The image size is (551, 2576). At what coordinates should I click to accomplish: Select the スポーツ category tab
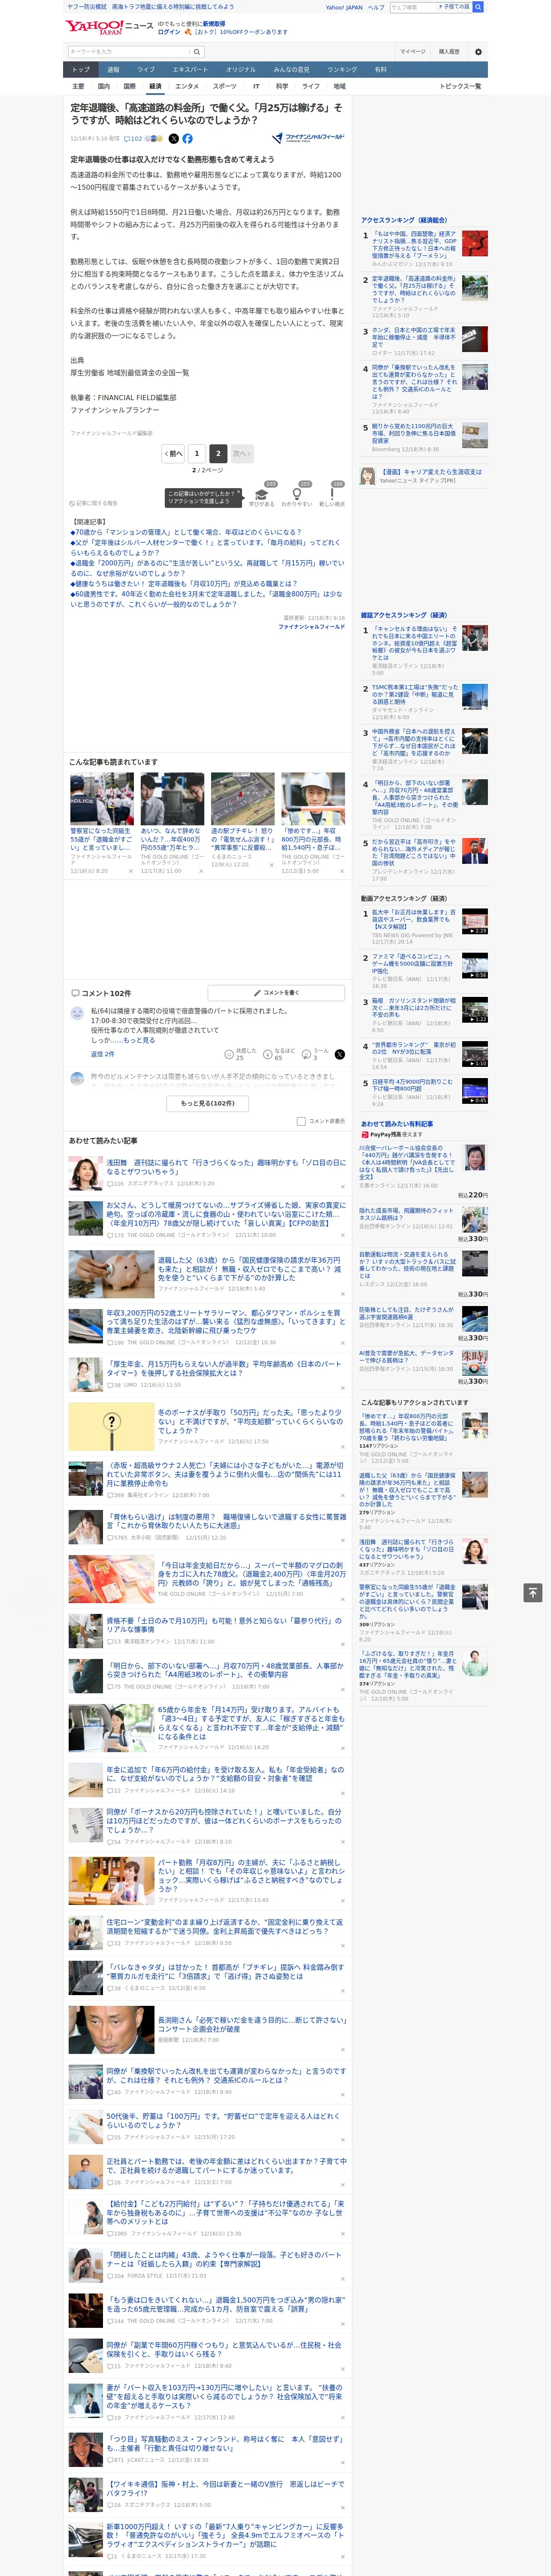[224, 86]
